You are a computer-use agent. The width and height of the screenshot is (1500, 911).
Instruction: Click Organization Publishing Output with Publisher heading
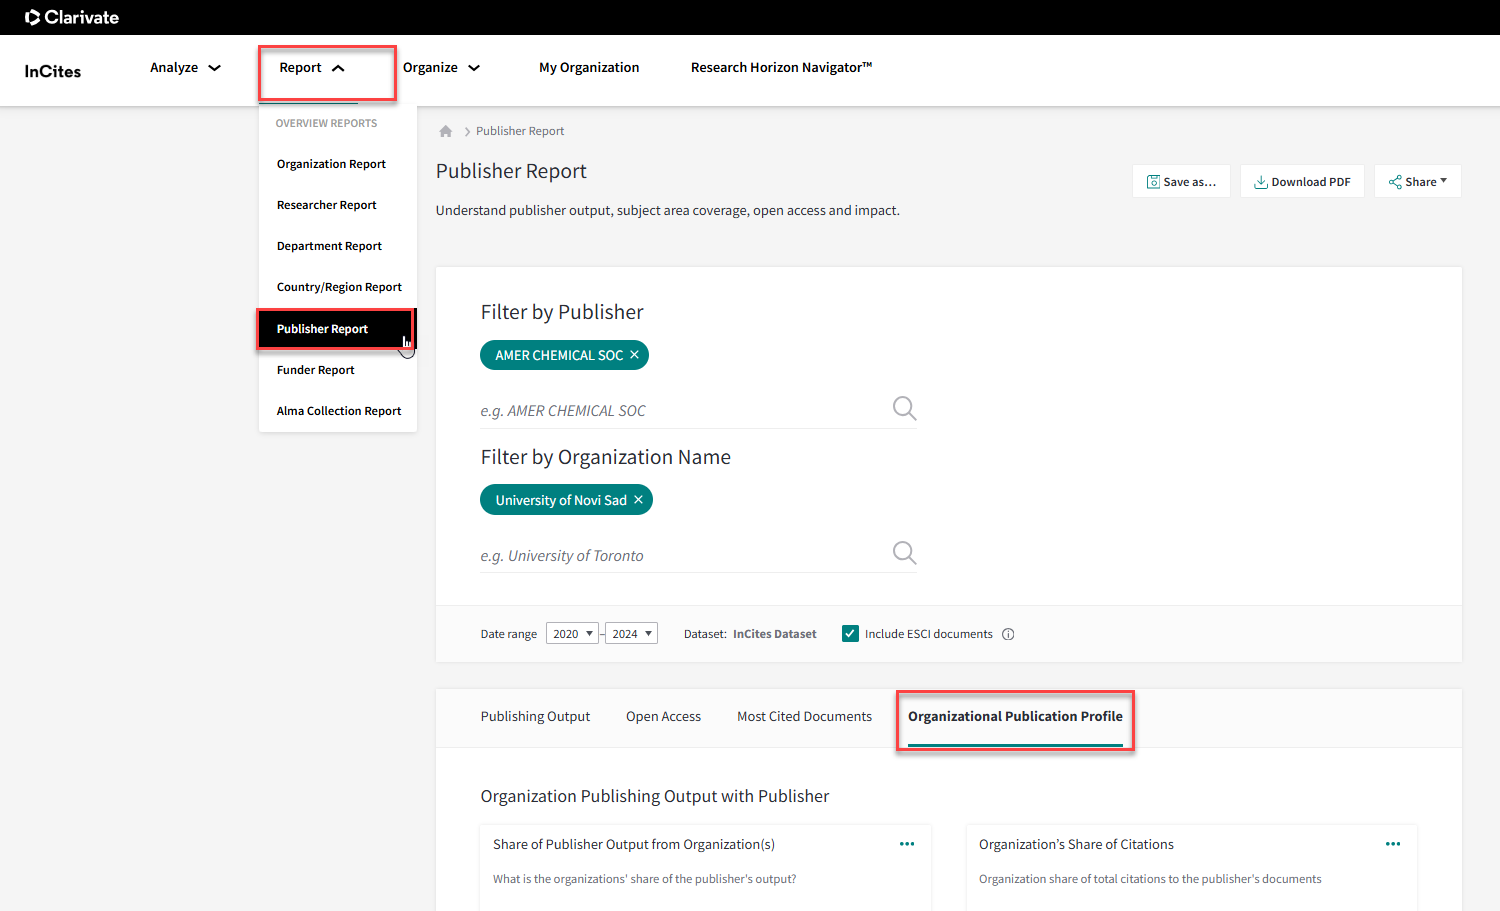[655, 796]
